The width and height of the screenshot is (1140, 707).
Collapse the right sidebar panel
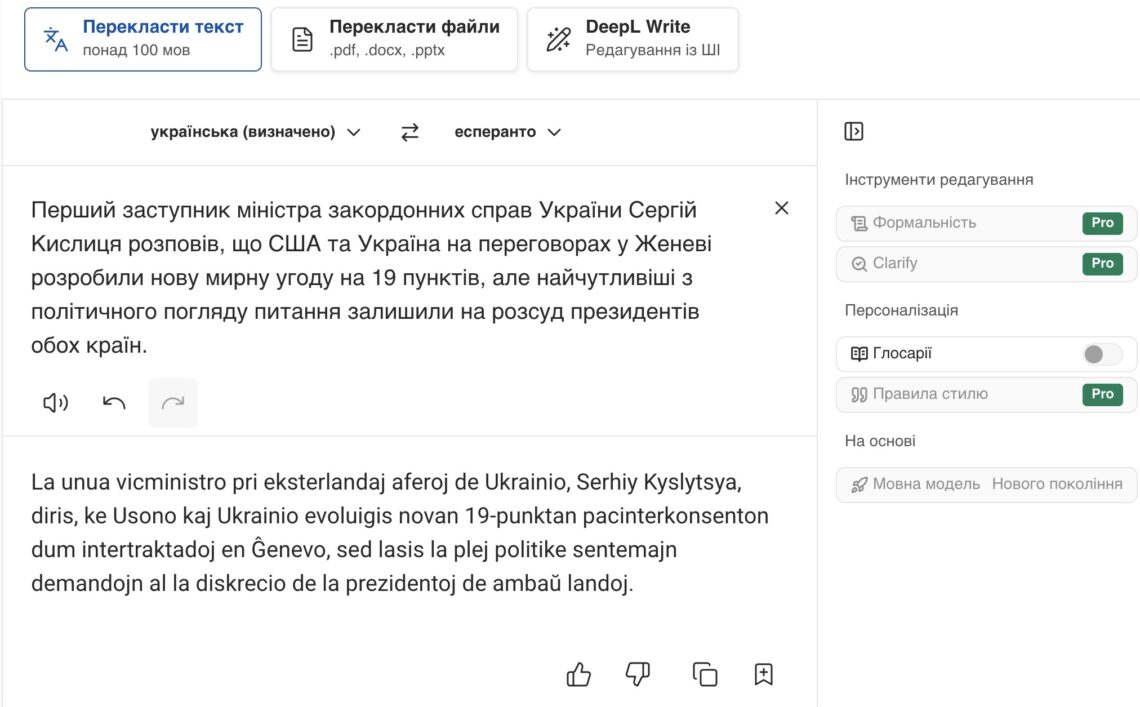pyautogui.click(x=854, y=132)
